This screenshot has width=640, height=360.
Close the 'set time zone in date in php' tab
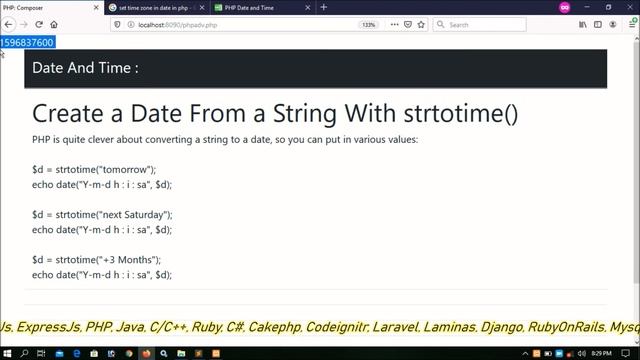tap(202, 7)
